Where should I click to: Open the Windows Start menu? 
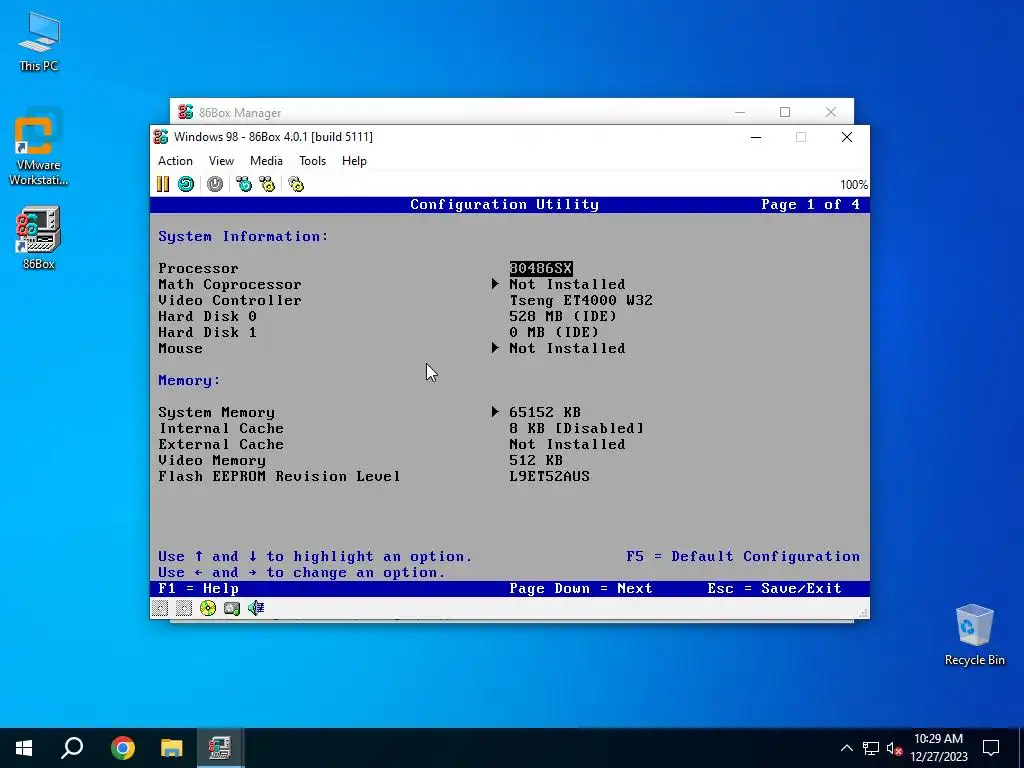(24, 748)
